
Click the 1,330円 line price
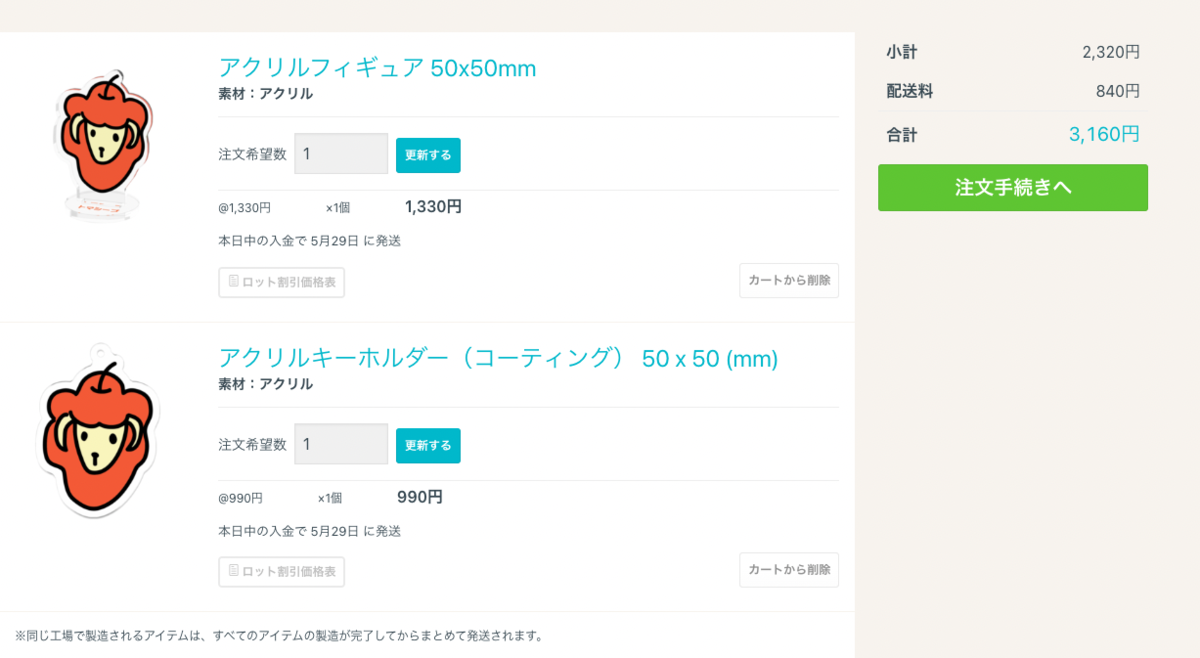[x=433, y=207]
